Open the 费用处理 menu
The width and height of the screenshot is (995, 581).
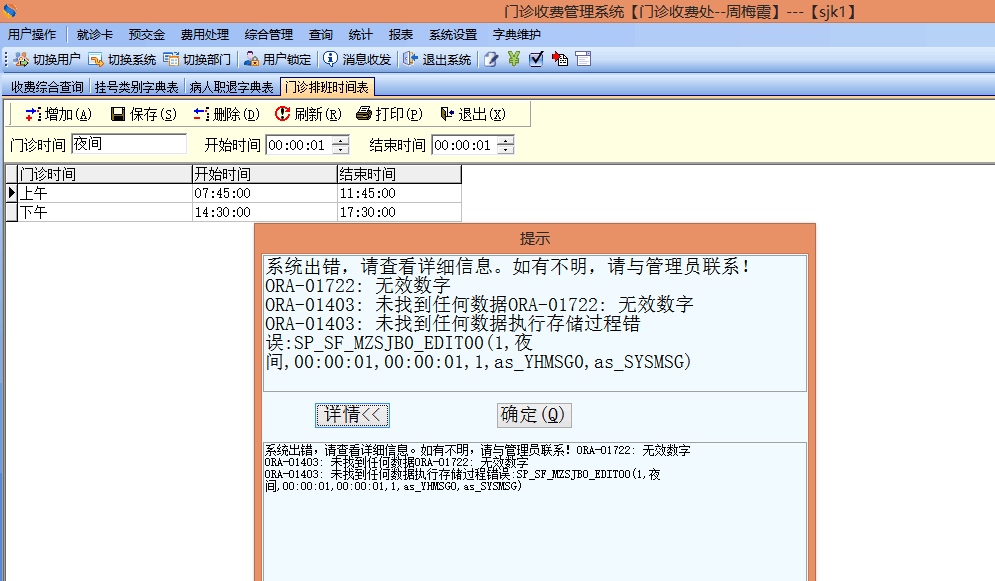tap(204, 35)
